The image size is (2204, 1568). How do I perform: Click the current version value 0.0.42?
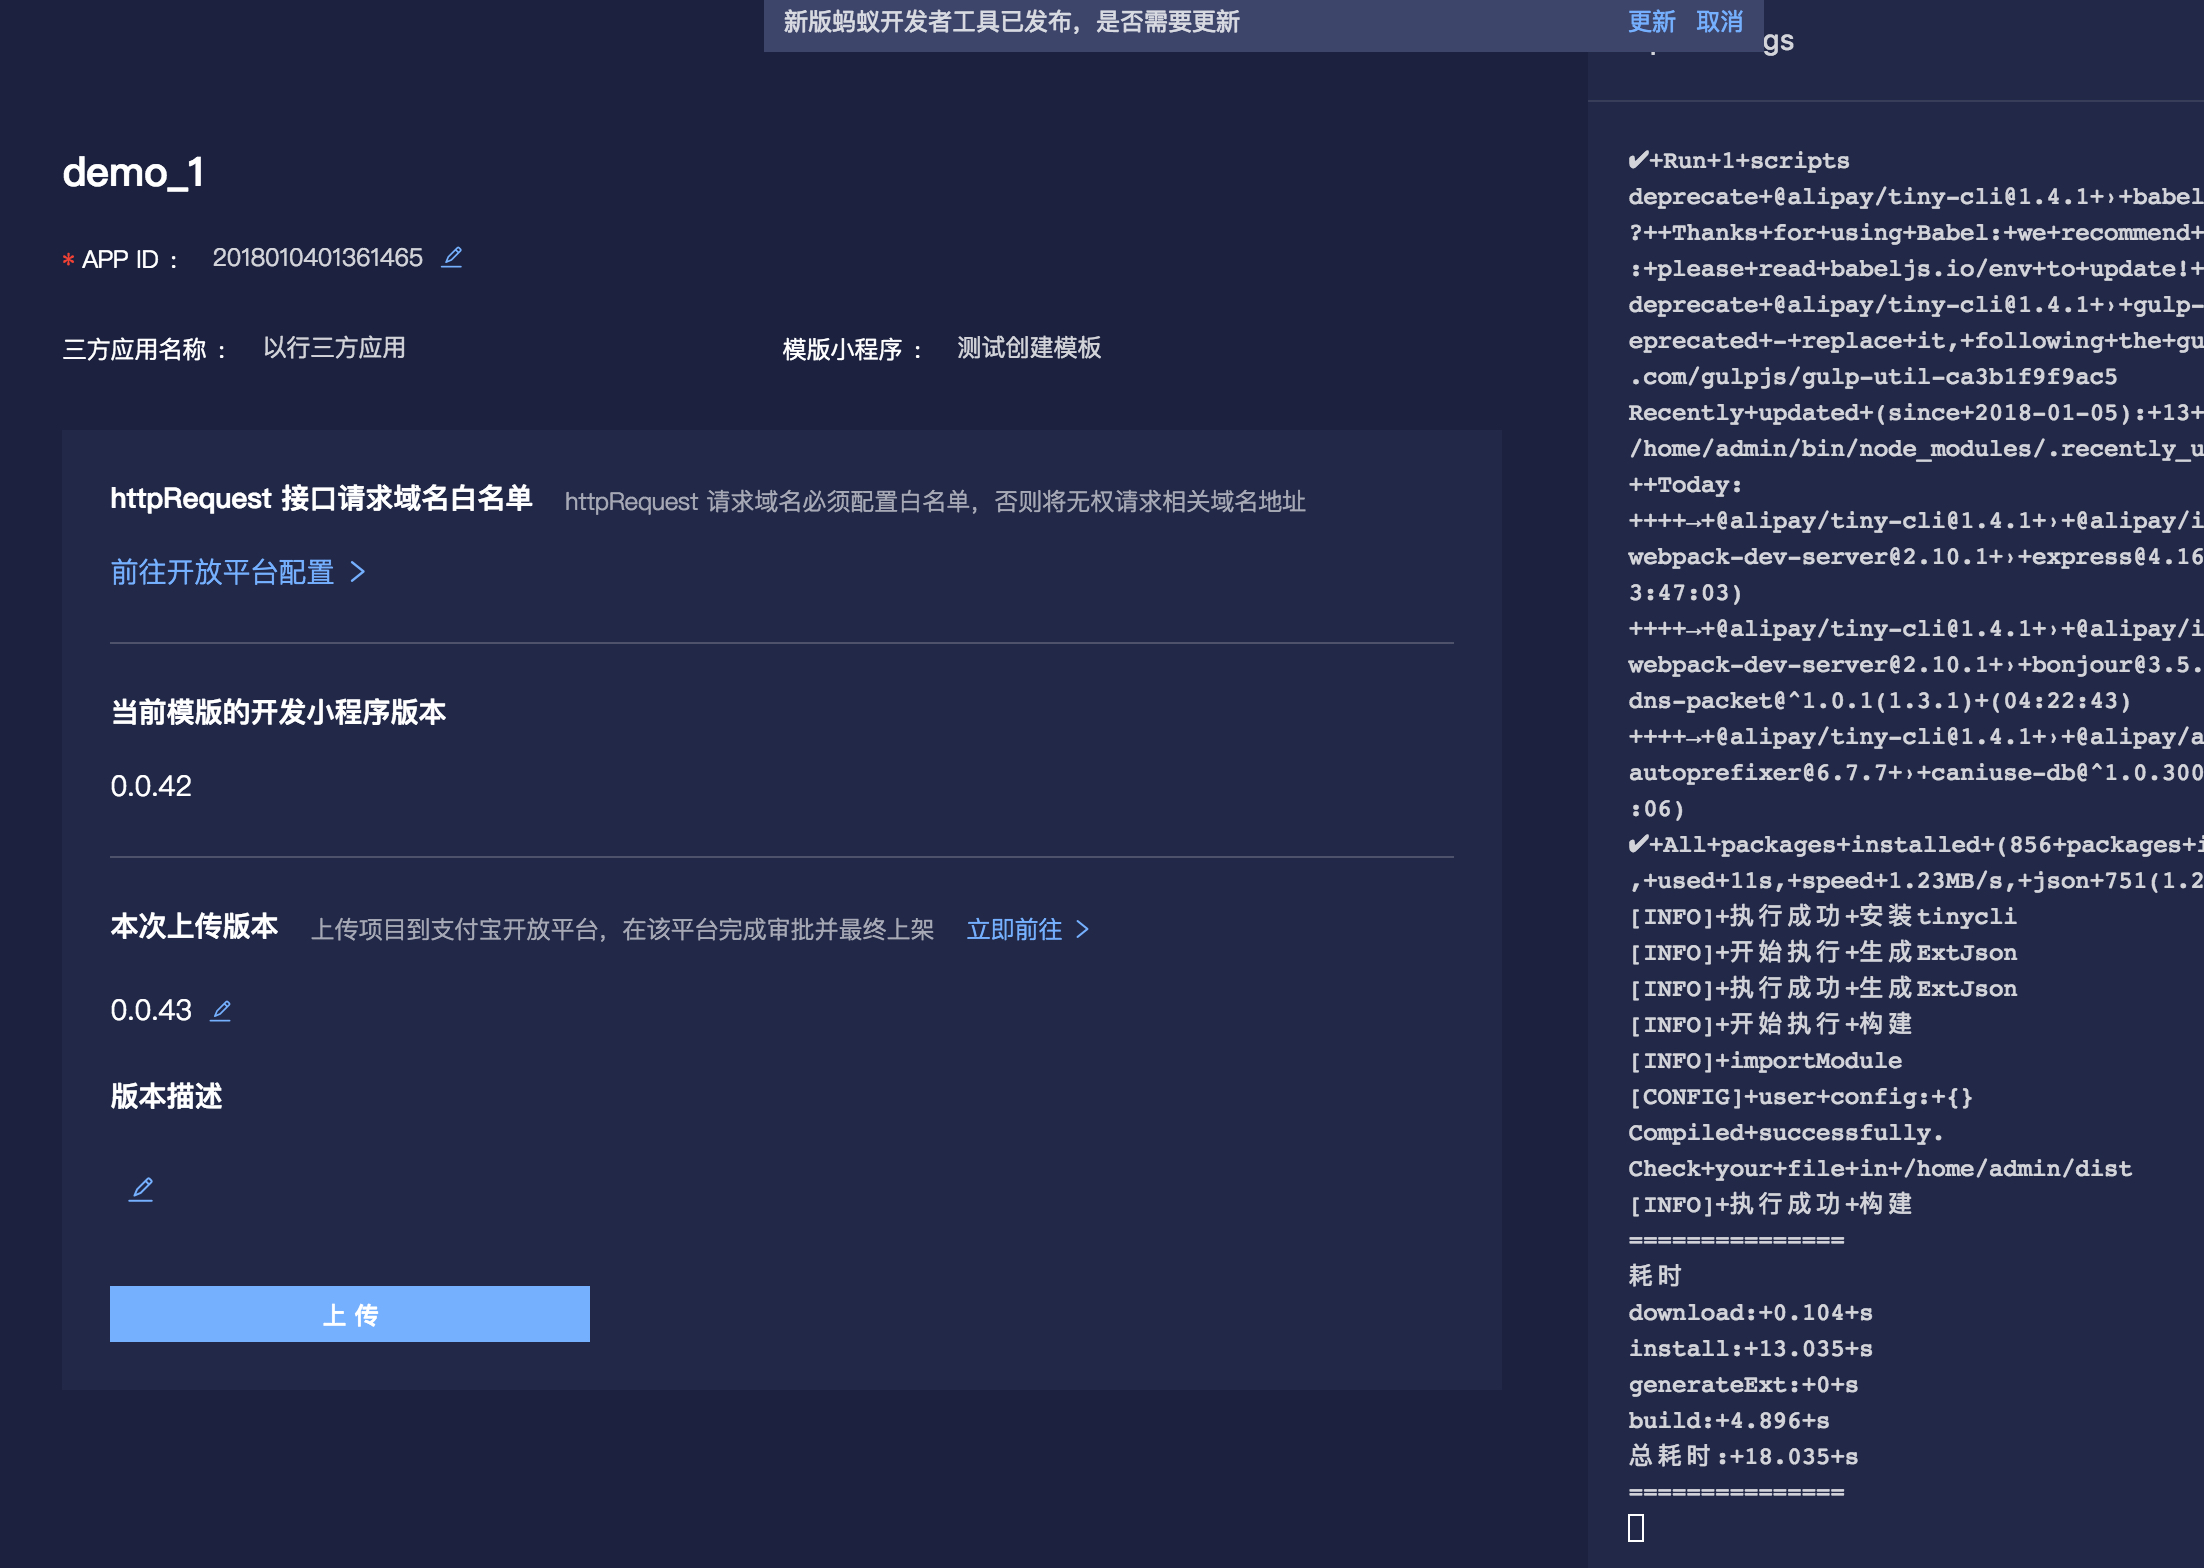pyautogui.click(x=151, y=786)
